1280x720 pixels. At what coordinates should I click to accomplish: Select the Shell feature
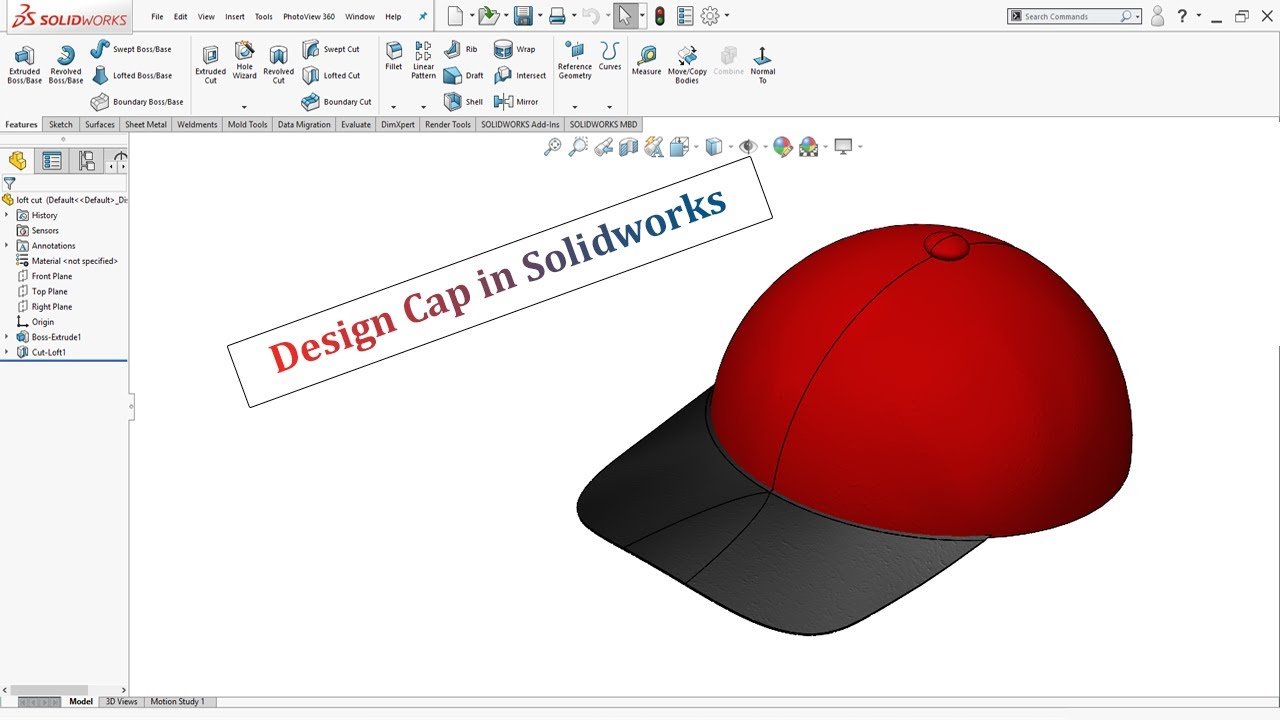pos(464,102)
